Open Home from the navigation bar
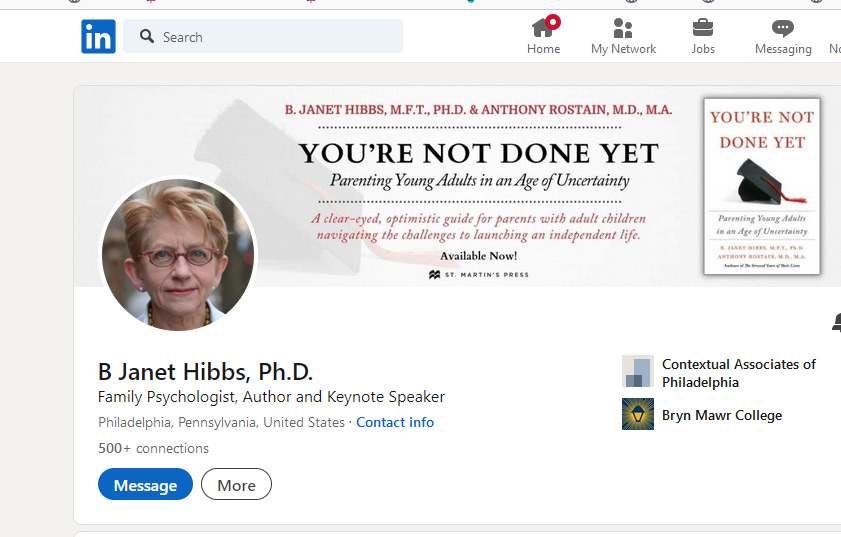The width and height of the screenshot is (841, 537). pos(543,36)
